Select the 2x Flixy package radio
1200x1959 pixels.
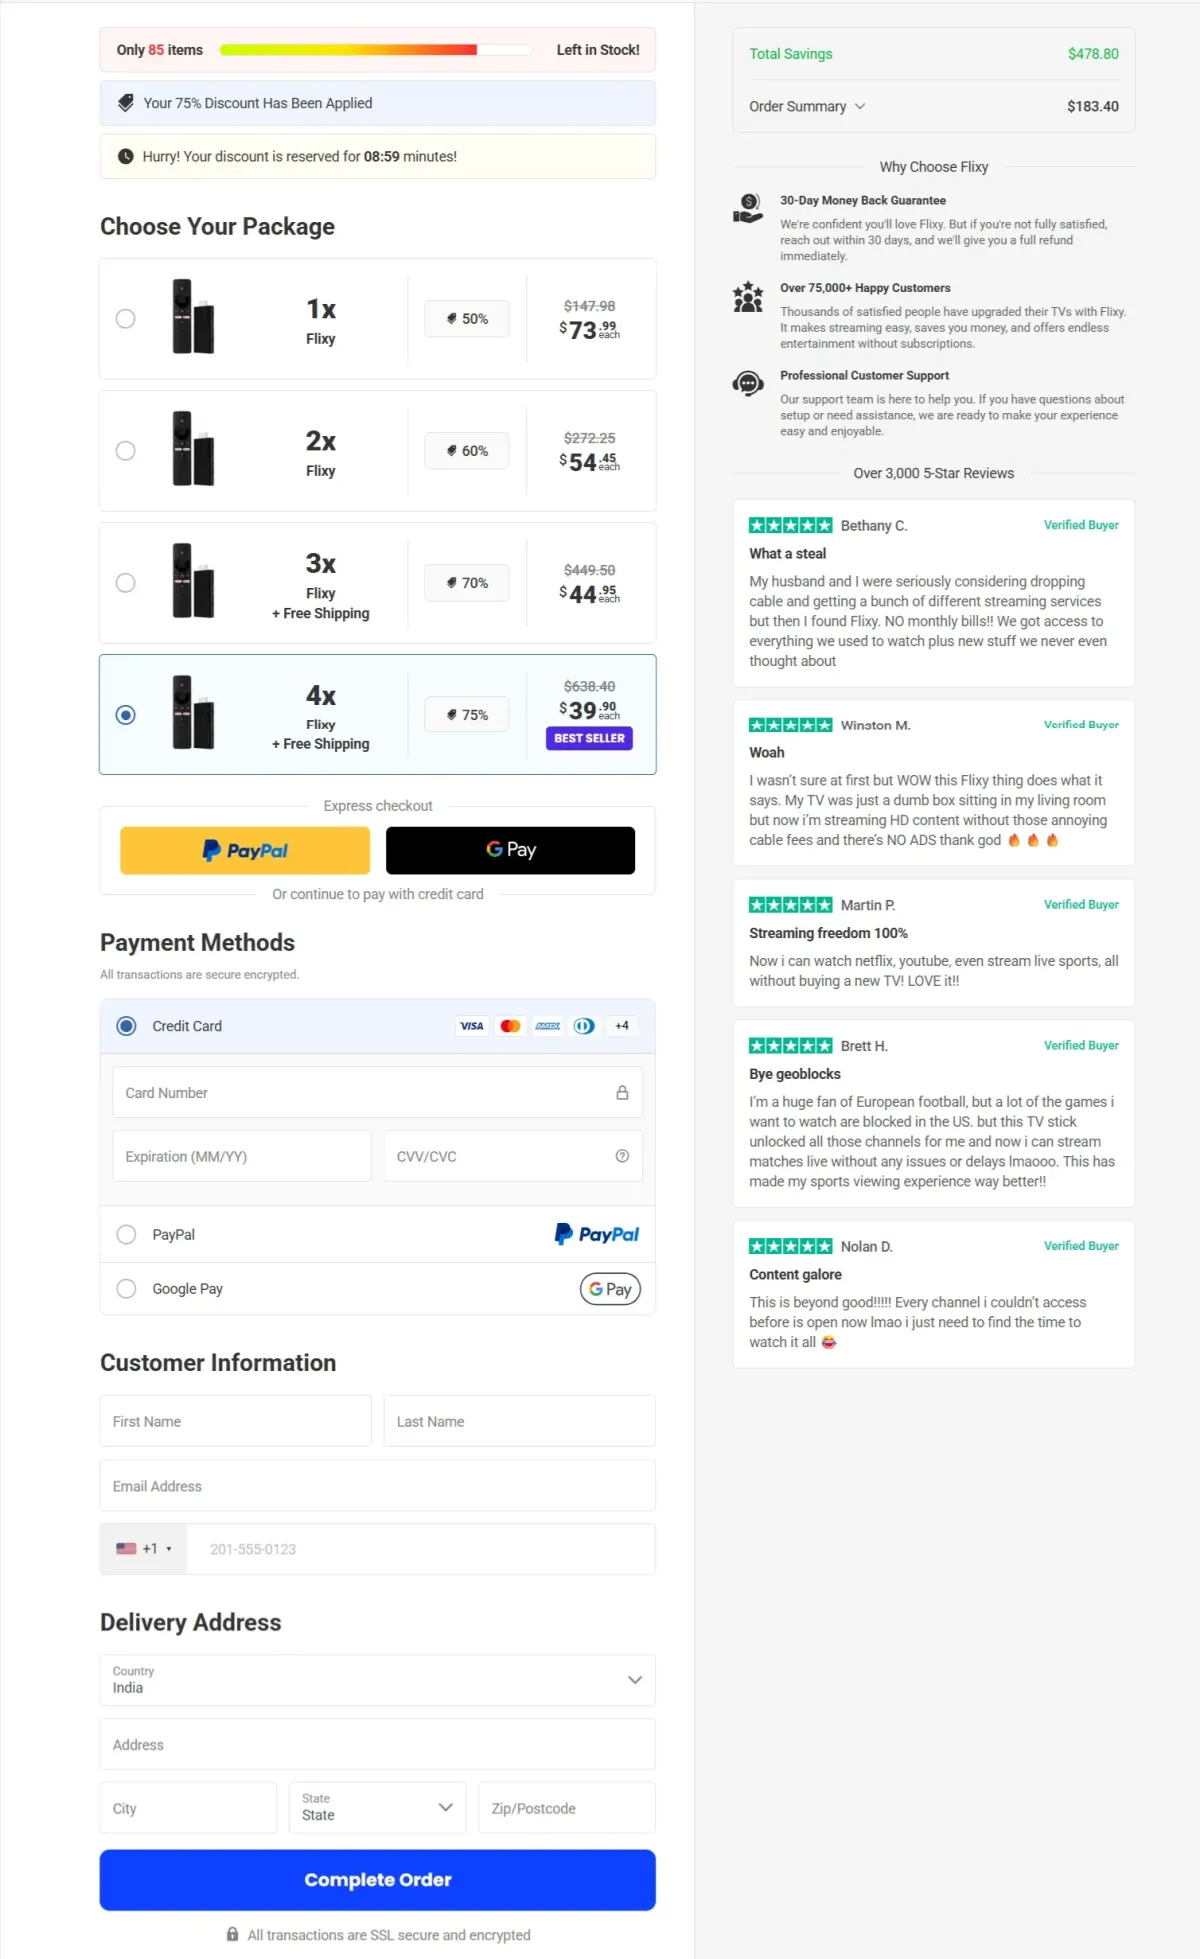(x=125, y=451)
